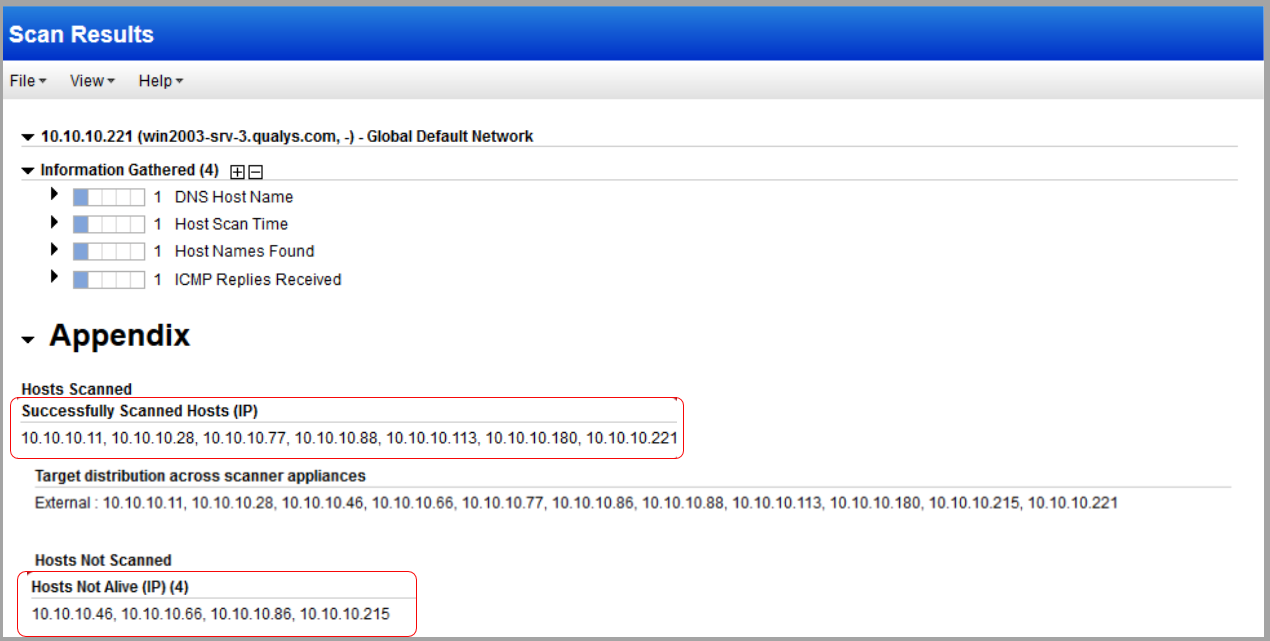Screen dimensions: 1270x641
Task: Click the severity bar for Host Names Found
Action: pos(108,251)
